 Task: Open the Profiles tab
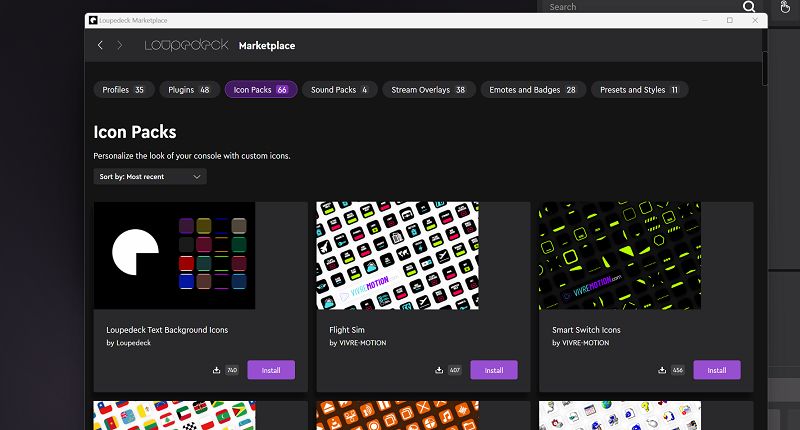point(123,90)
